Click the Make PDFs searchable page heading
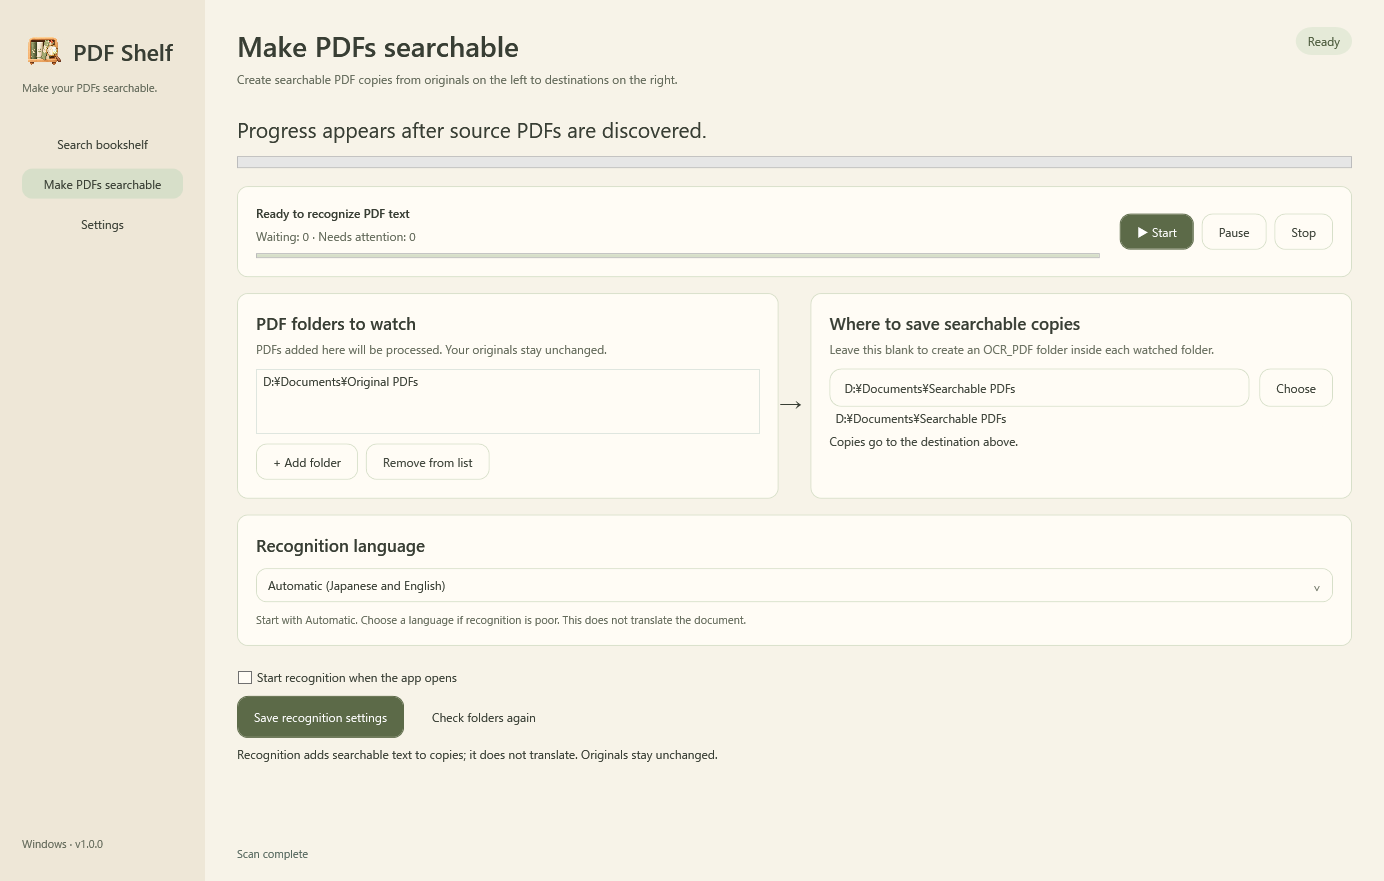Screen dimensions: 1384x881 pos(378,47)
